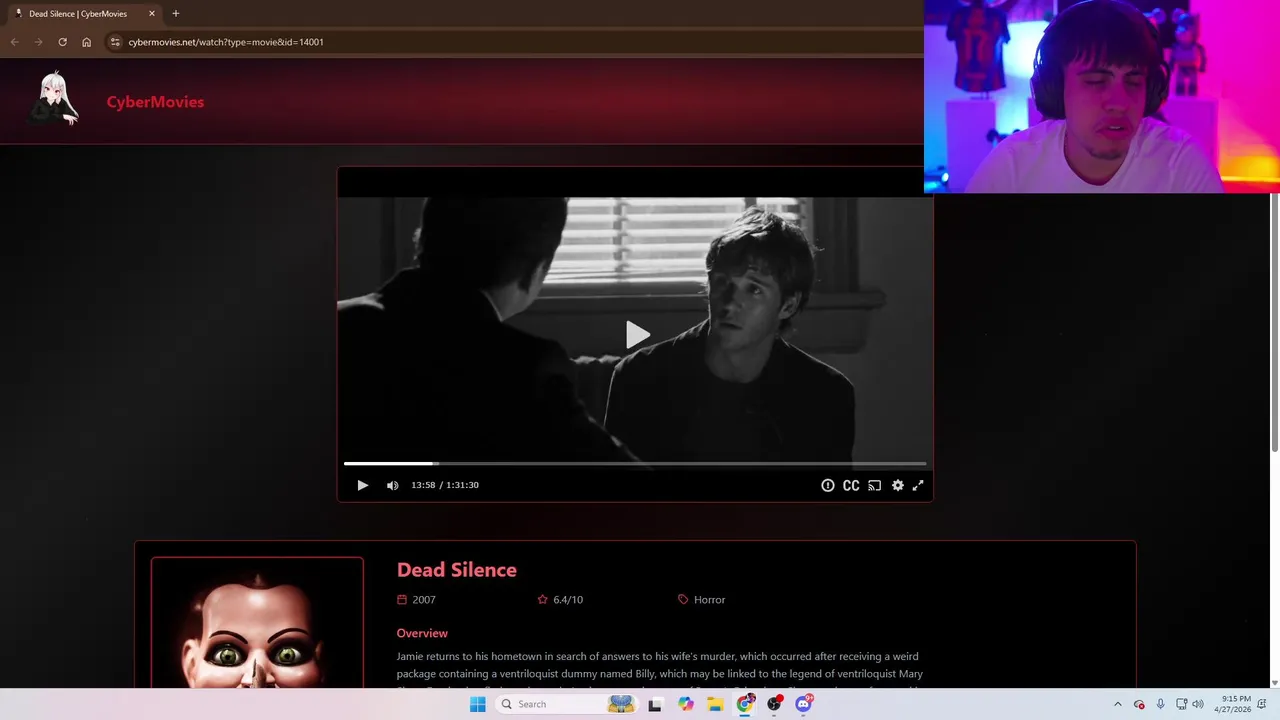Click the red security tray icon
1280x720 pixels.
point(1139,704)
